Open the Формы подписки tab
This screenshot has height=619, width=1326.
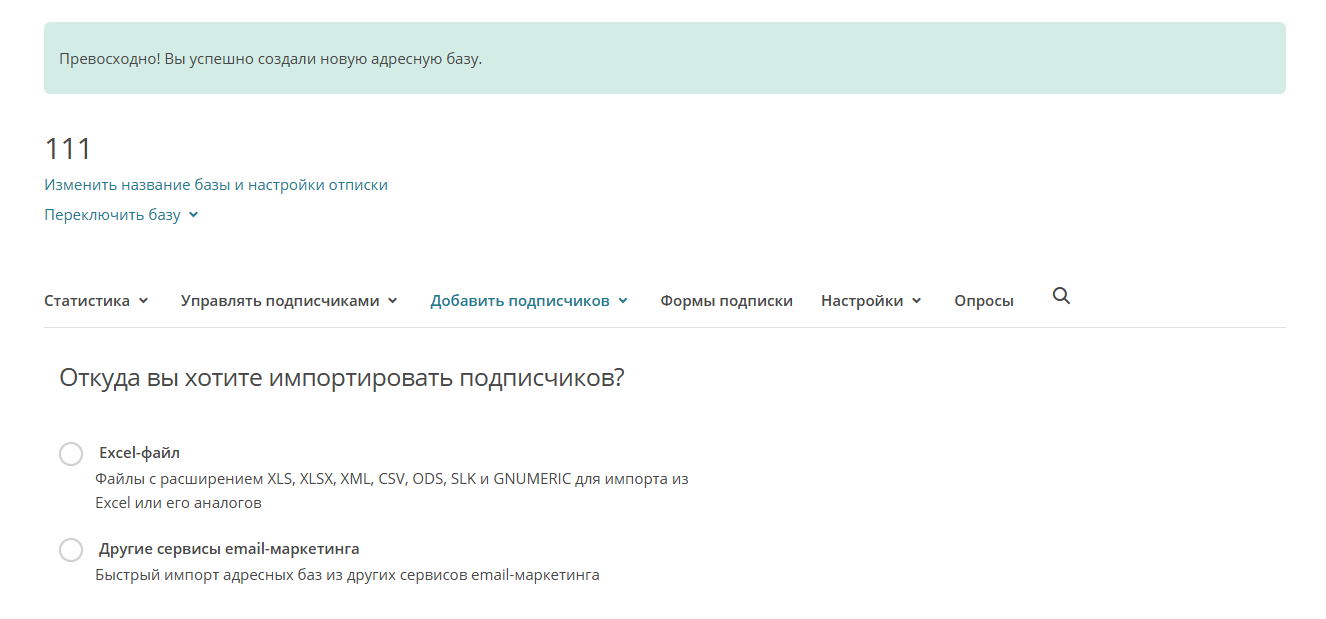coord(726,301)
